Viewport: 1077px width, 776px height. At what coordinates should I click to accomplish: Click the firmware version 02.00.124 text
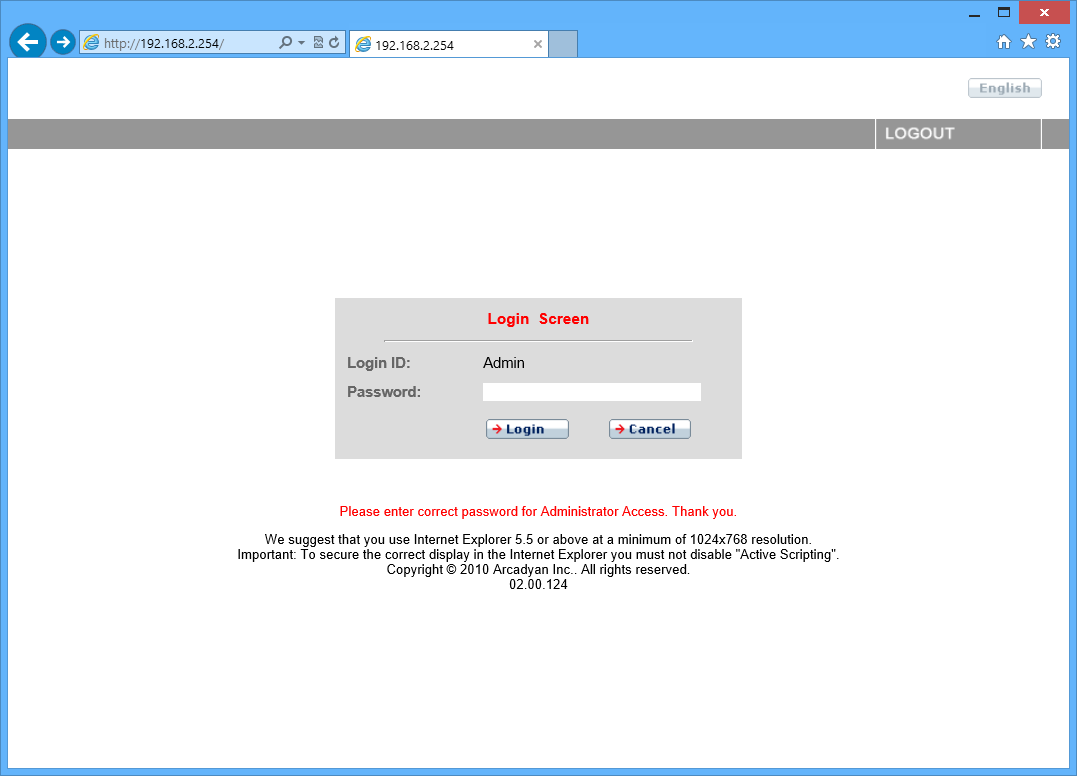(538, 584)
